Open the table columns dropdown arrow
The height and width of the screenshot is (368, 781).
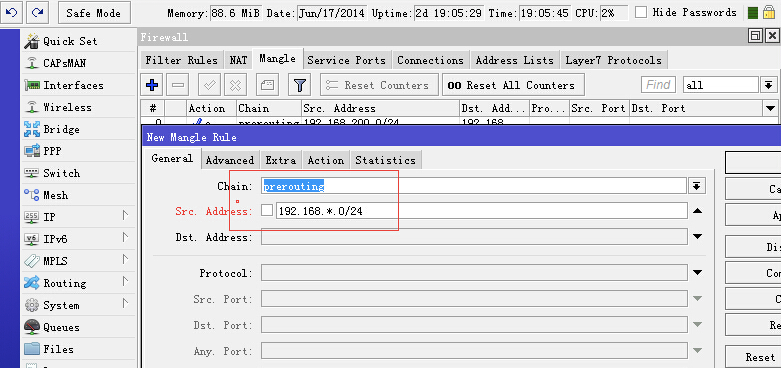[x=770, y=108]
